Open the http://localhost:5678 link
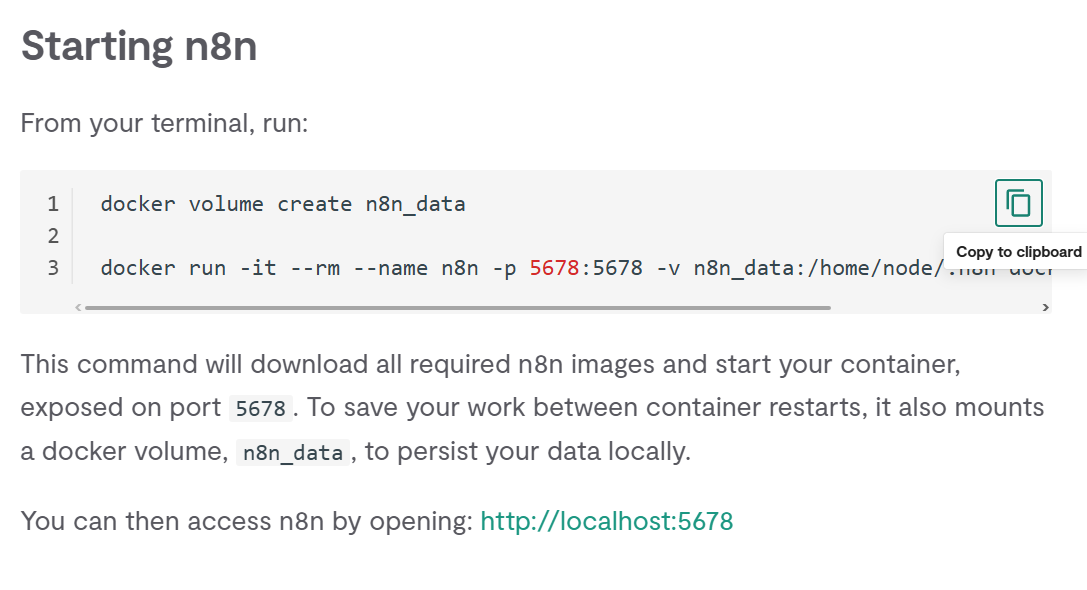Screen dimensions: 1087x590 606,521
